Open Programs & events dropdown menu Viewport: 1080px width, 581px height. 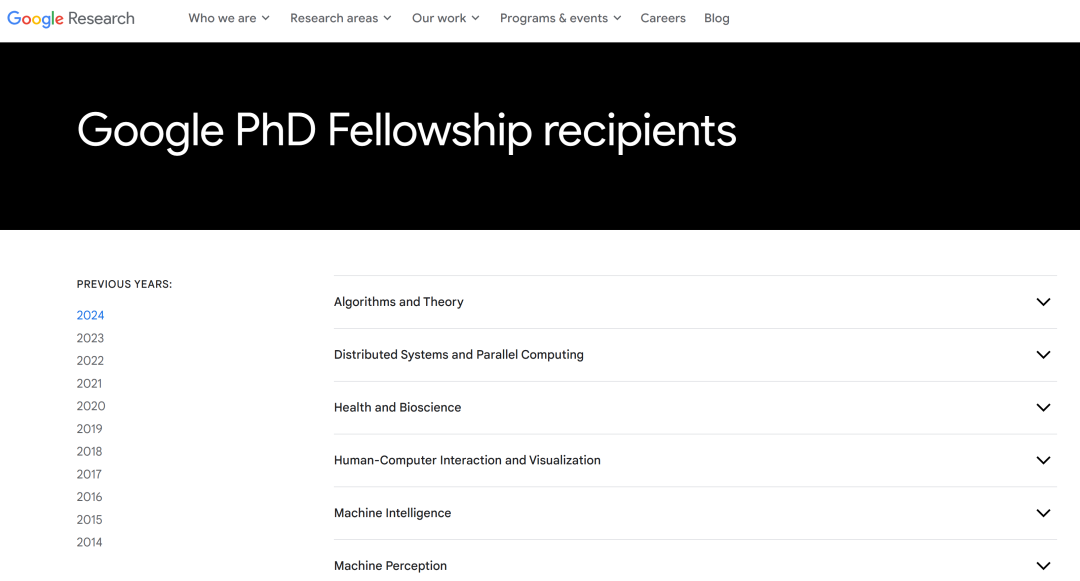pyautogui.click(x=561, y=19)
